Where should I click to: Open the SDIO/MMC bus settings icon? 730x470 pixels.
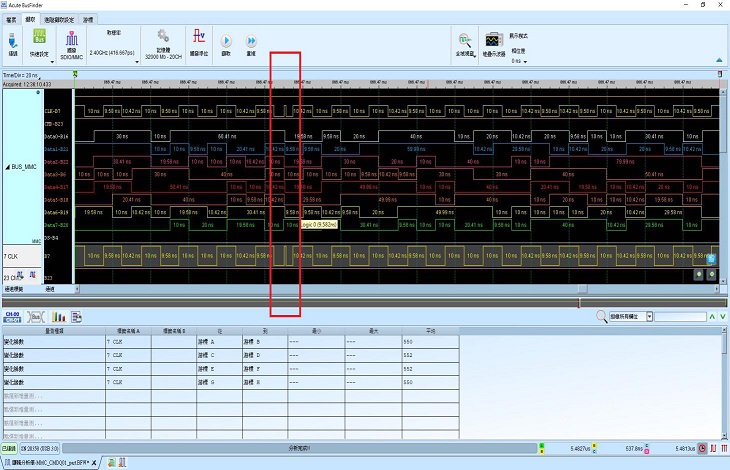tap(71, 37)
